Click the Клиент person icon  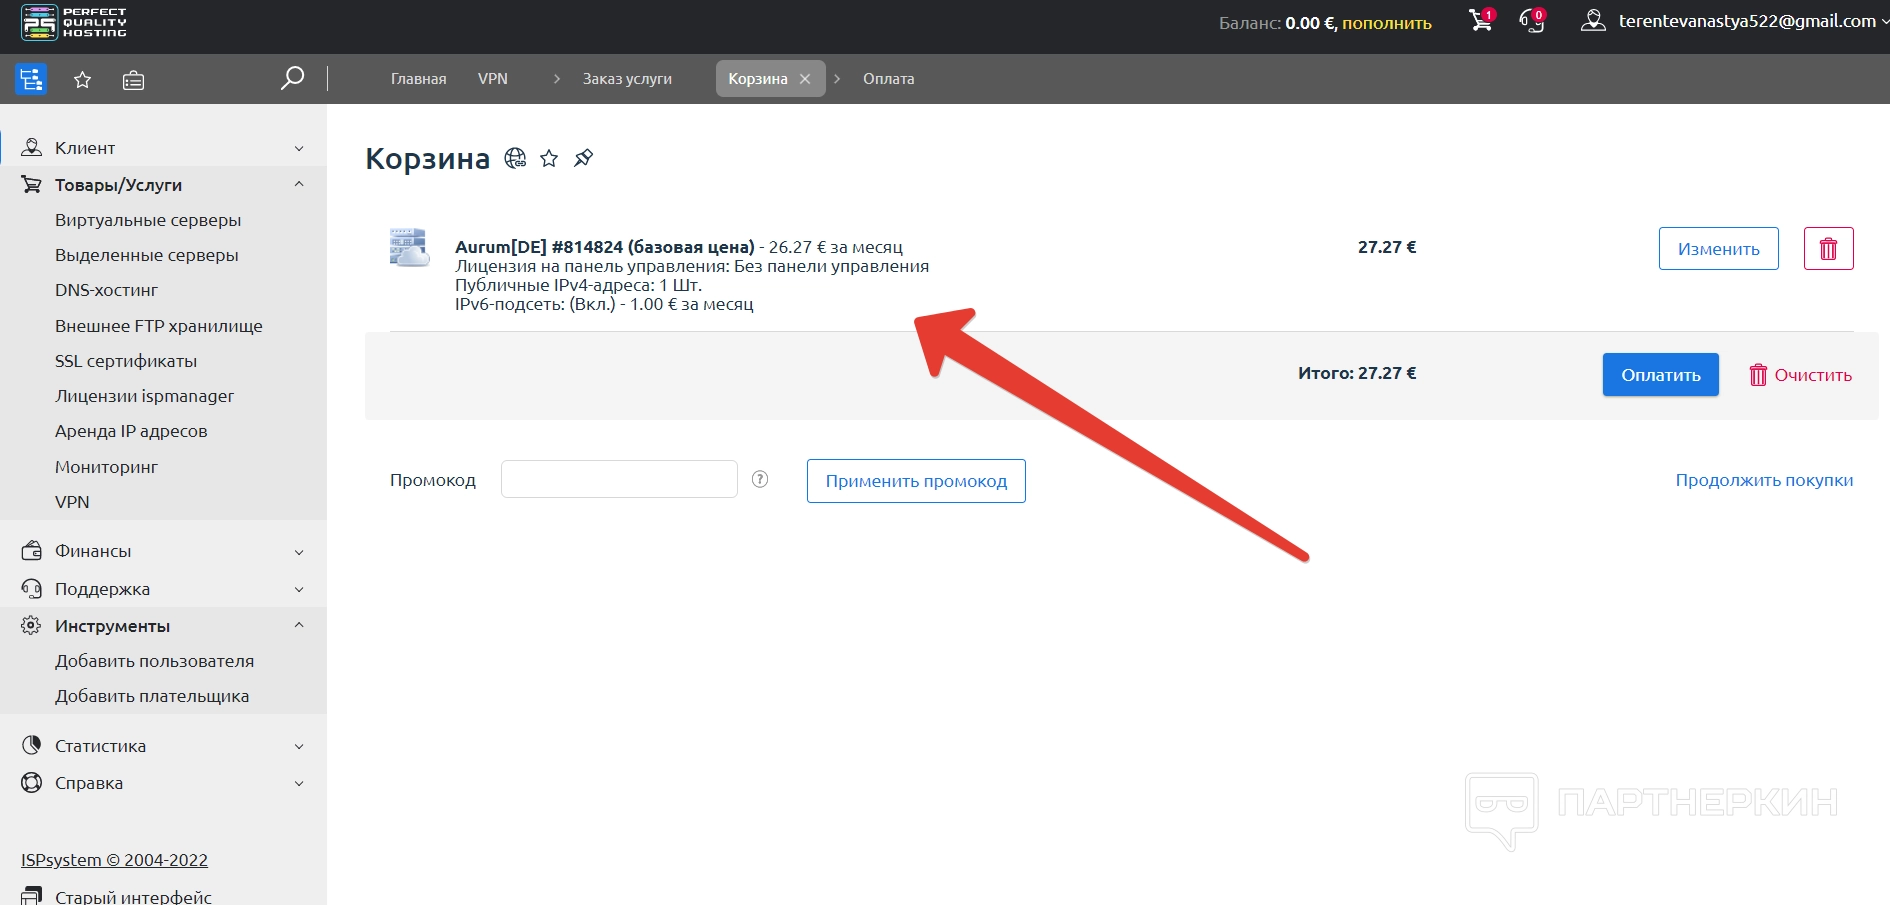32,148
